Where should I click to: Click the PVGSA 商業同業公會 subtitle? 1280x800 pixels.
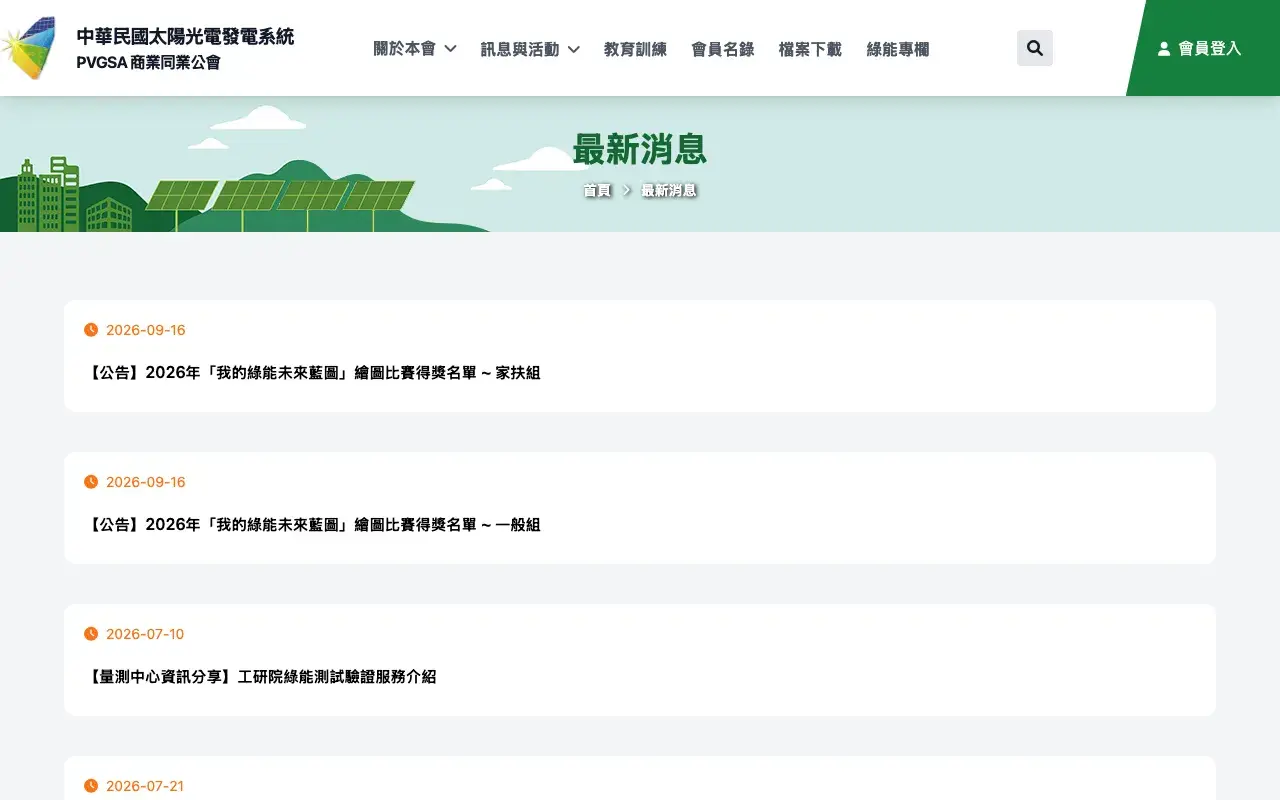(x=148, y=63)
